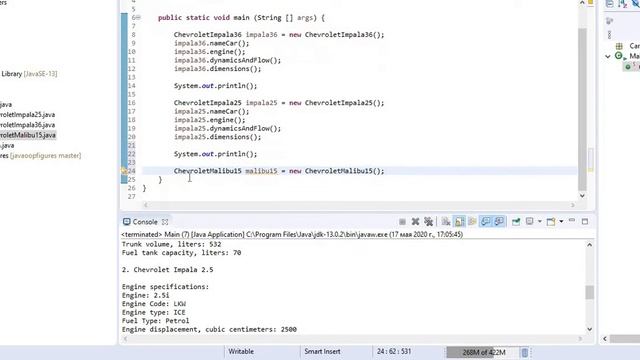Screen dimensions: 640x360
Task: Click the editor horizontal scrollbar left arrow
Action: 146,205
